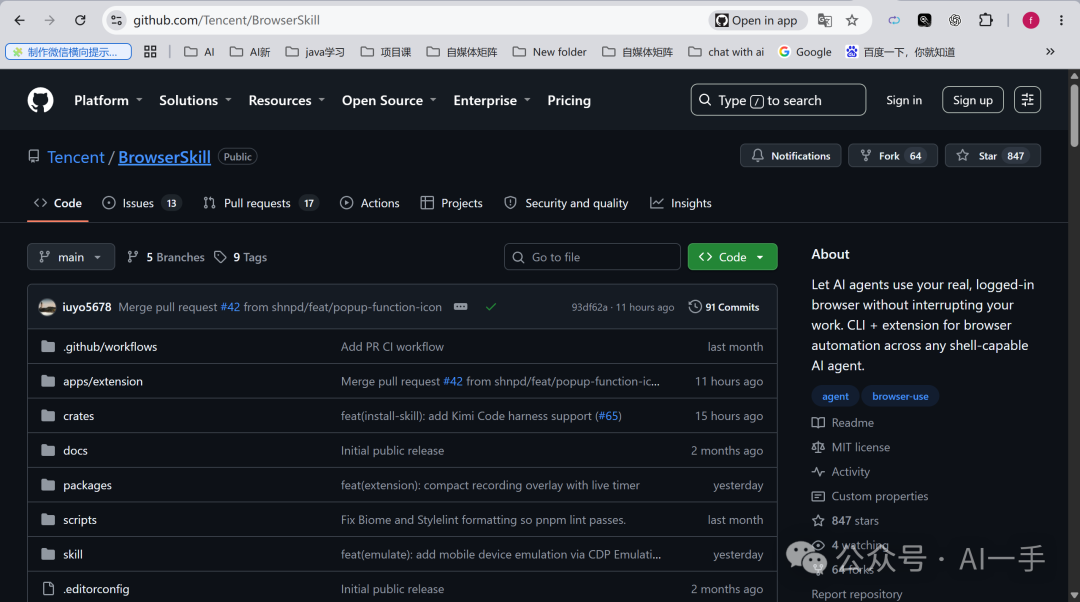The width and height of the screenshot is (1080, 602).
Task: Open the Google bookmark
Action: (x=804, y=52)
